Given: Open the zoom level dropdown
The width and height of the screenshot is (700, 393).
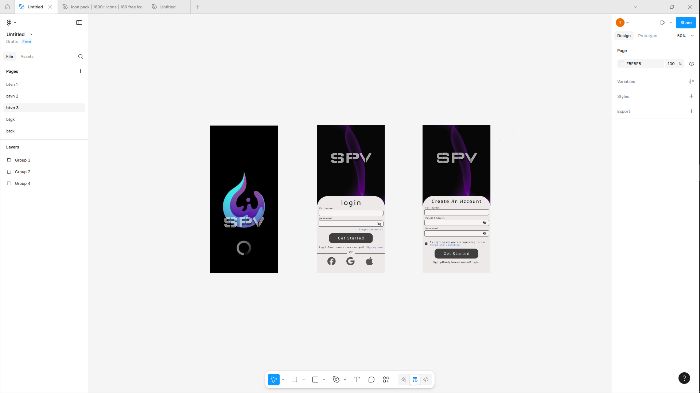Looking at the screenshot, I should click(x=686, y=36).
